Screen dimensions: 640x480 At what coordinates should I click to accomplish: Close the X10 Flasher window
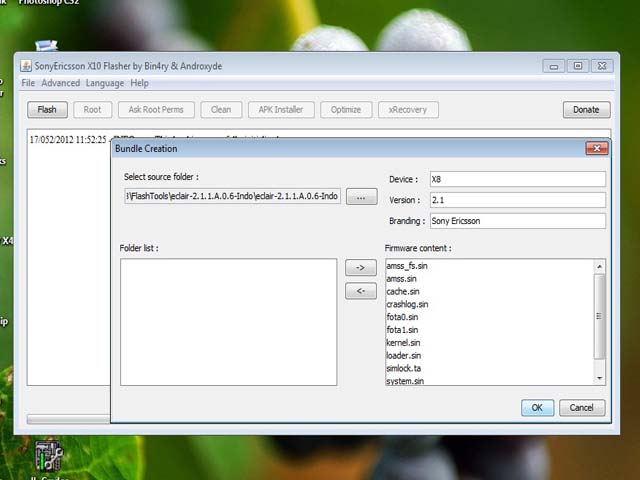click(x=602, y=66)
